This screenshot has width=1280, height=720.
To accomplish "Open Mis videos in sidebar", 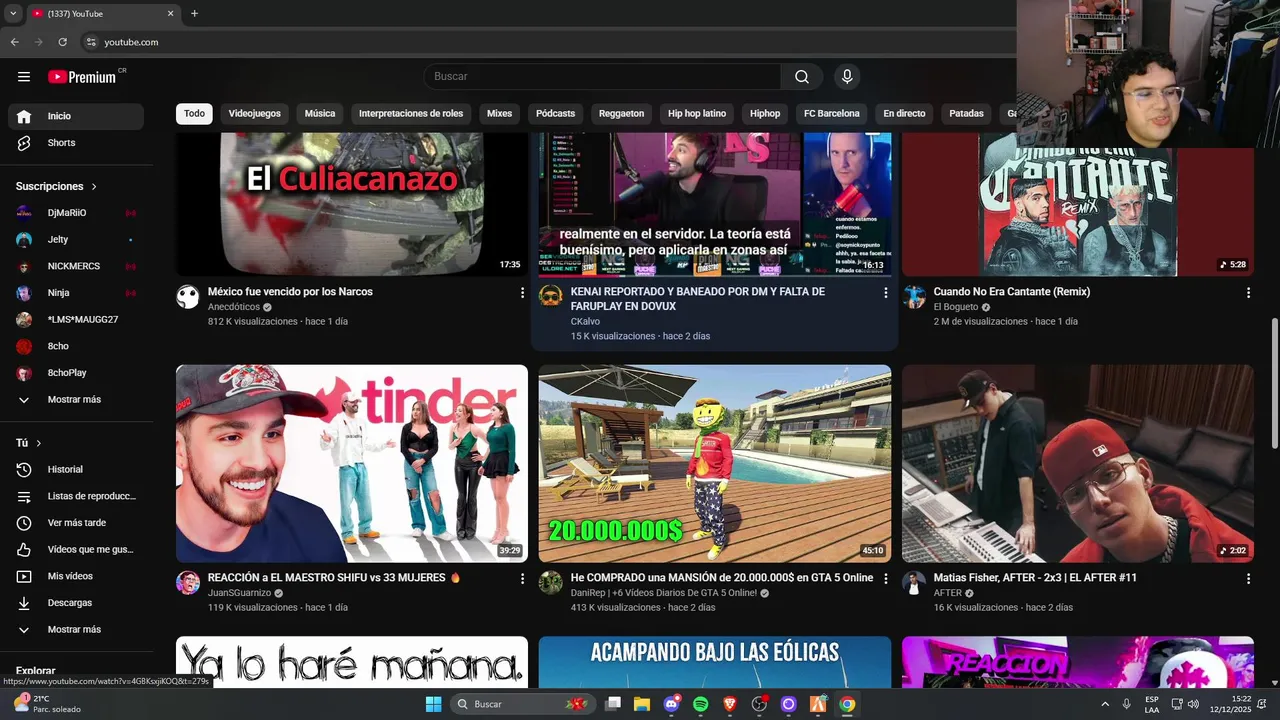I will click(x=76, y=576).
